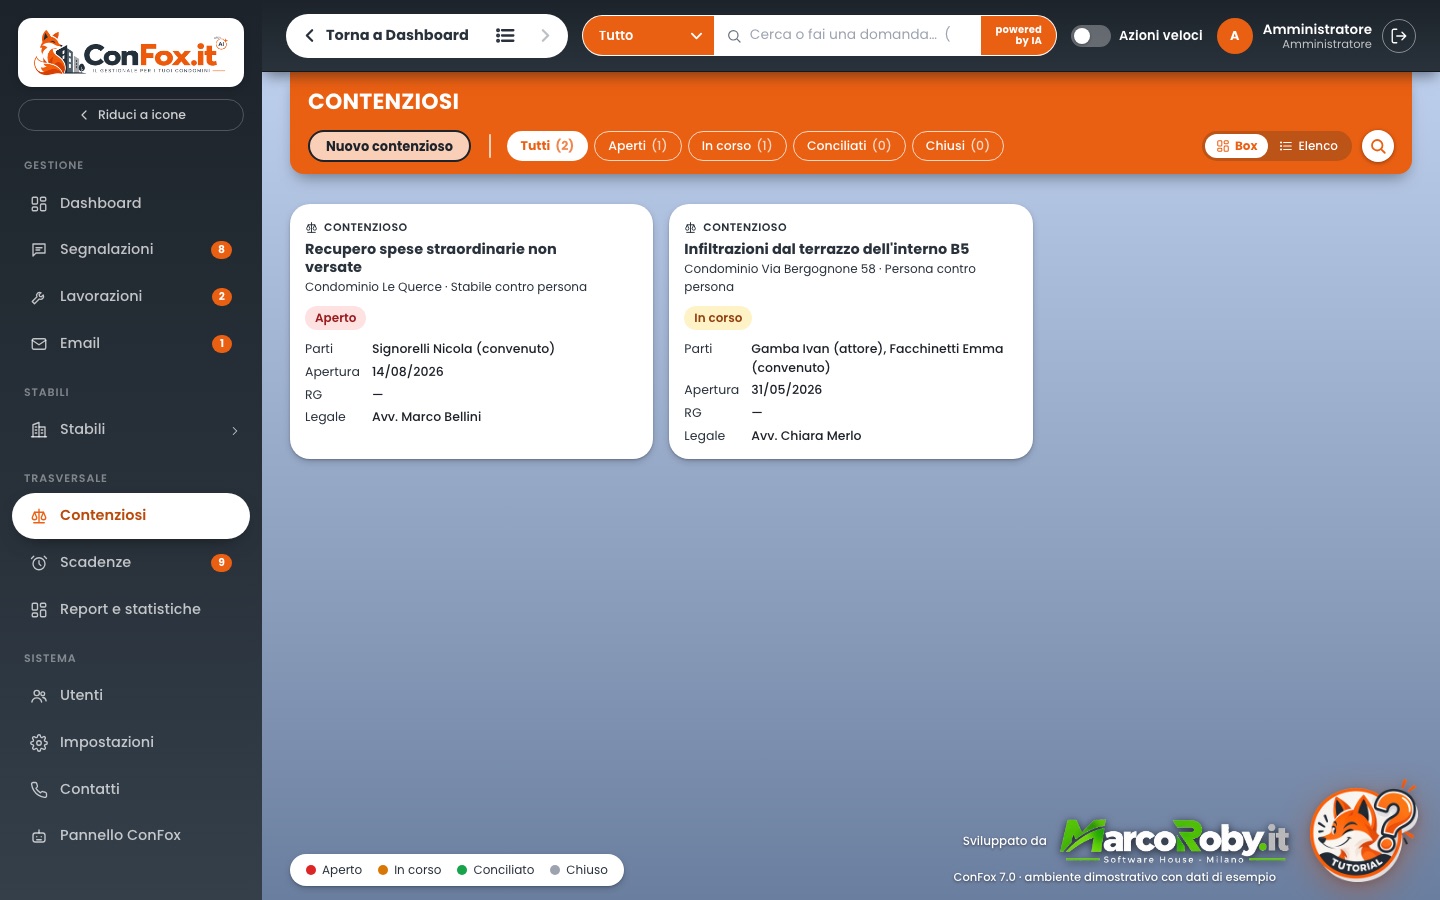This screenshot has height=900, width=1440.
Task: Click the forward chevron next to list icon
Action: (x=545, y=36)
